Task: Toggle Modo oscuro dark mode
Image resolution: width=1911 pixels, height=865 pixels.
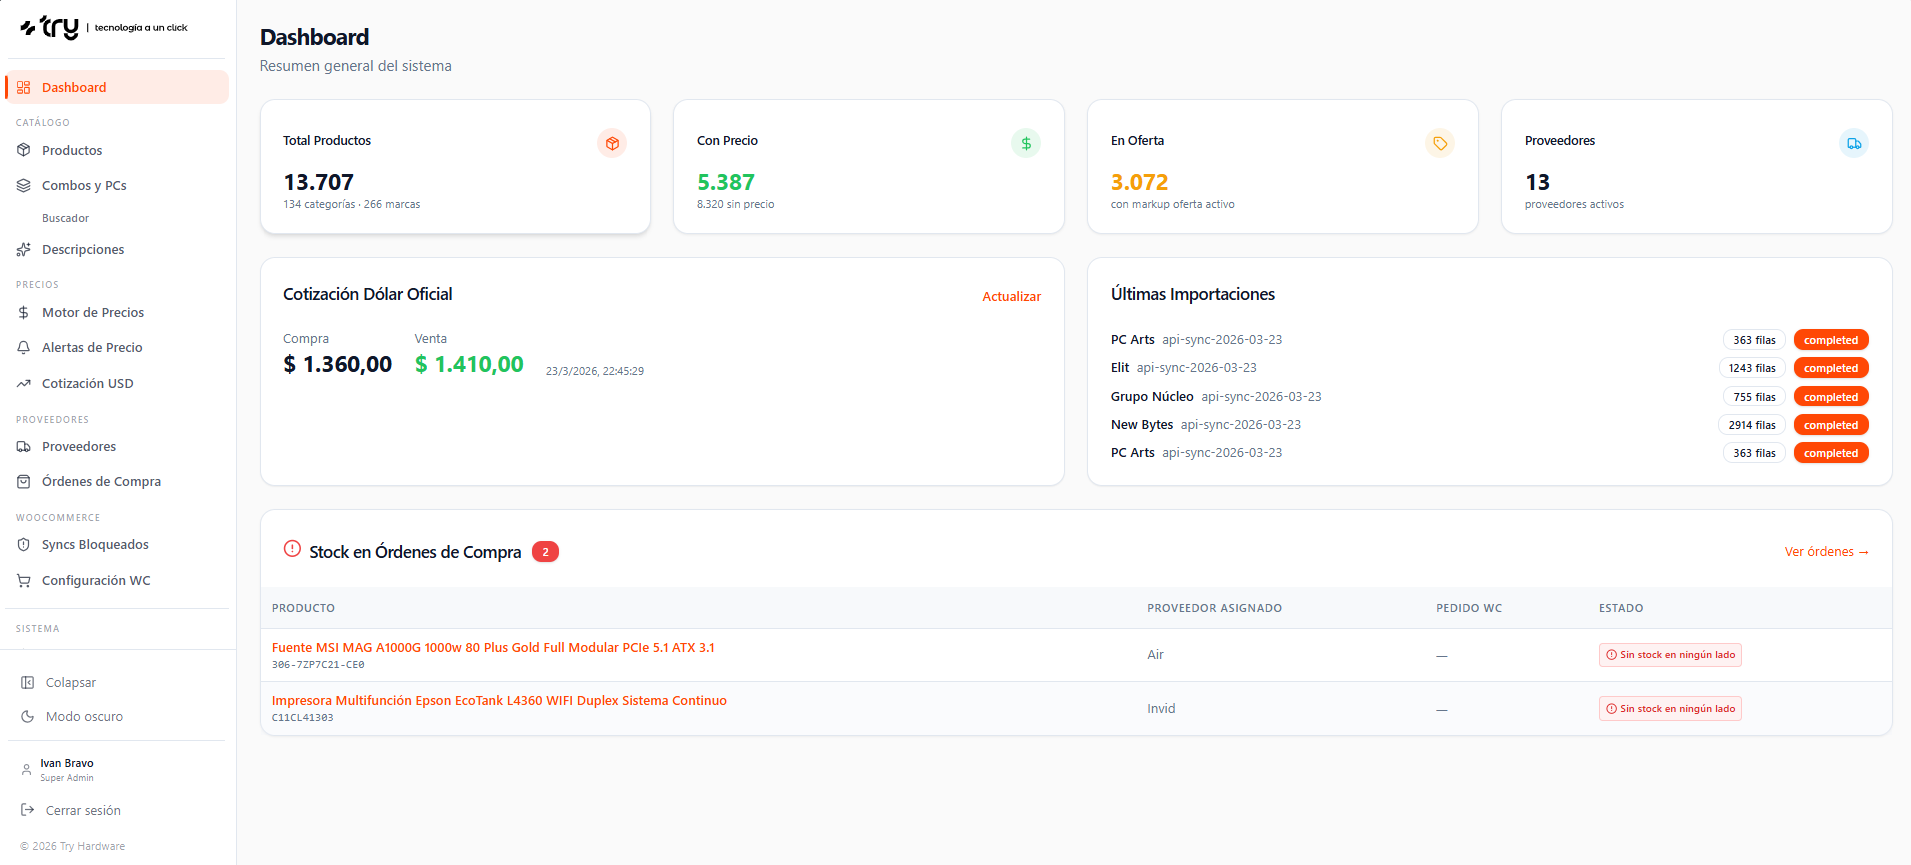Action: [84, 717]
